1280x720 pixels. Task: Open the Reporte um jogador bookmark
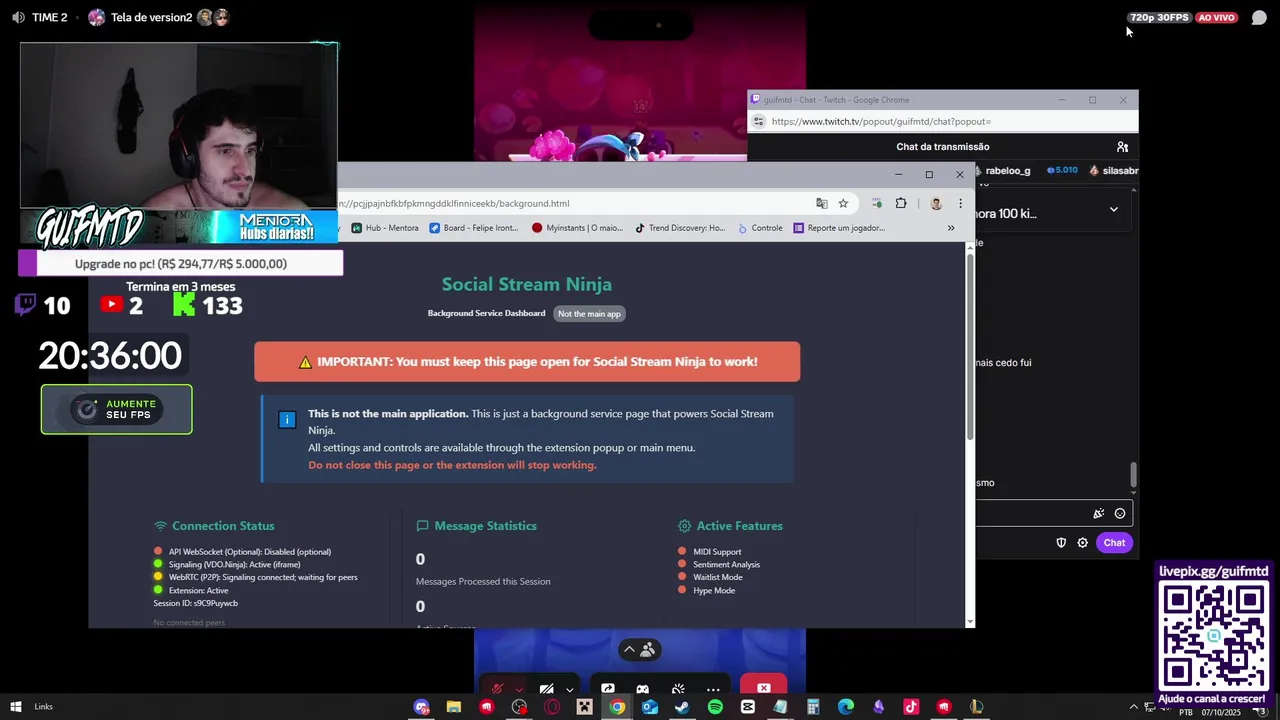(x=839, y=228)
